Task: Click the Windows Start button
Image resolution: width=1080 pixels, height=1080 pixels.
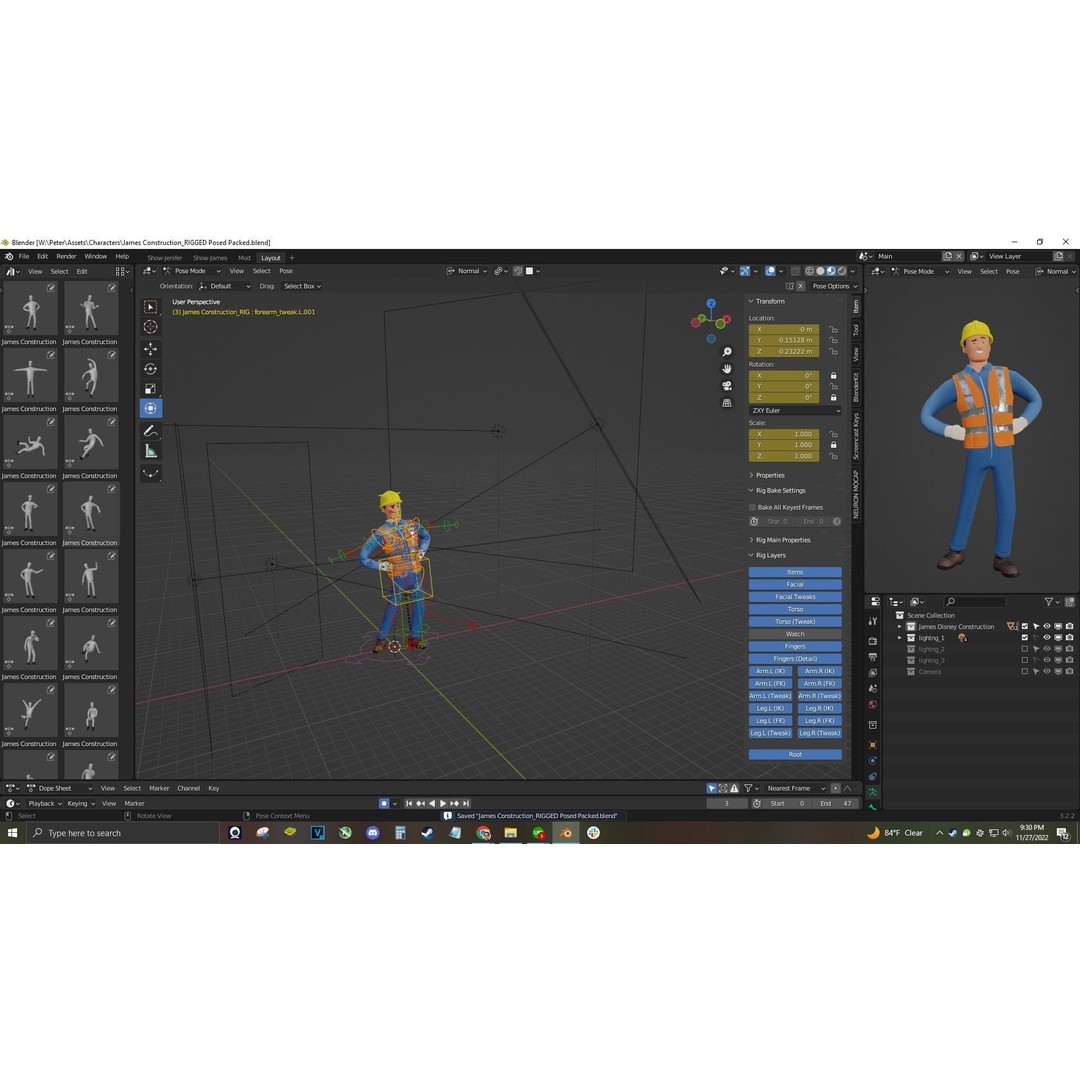Action: (12, 833)
